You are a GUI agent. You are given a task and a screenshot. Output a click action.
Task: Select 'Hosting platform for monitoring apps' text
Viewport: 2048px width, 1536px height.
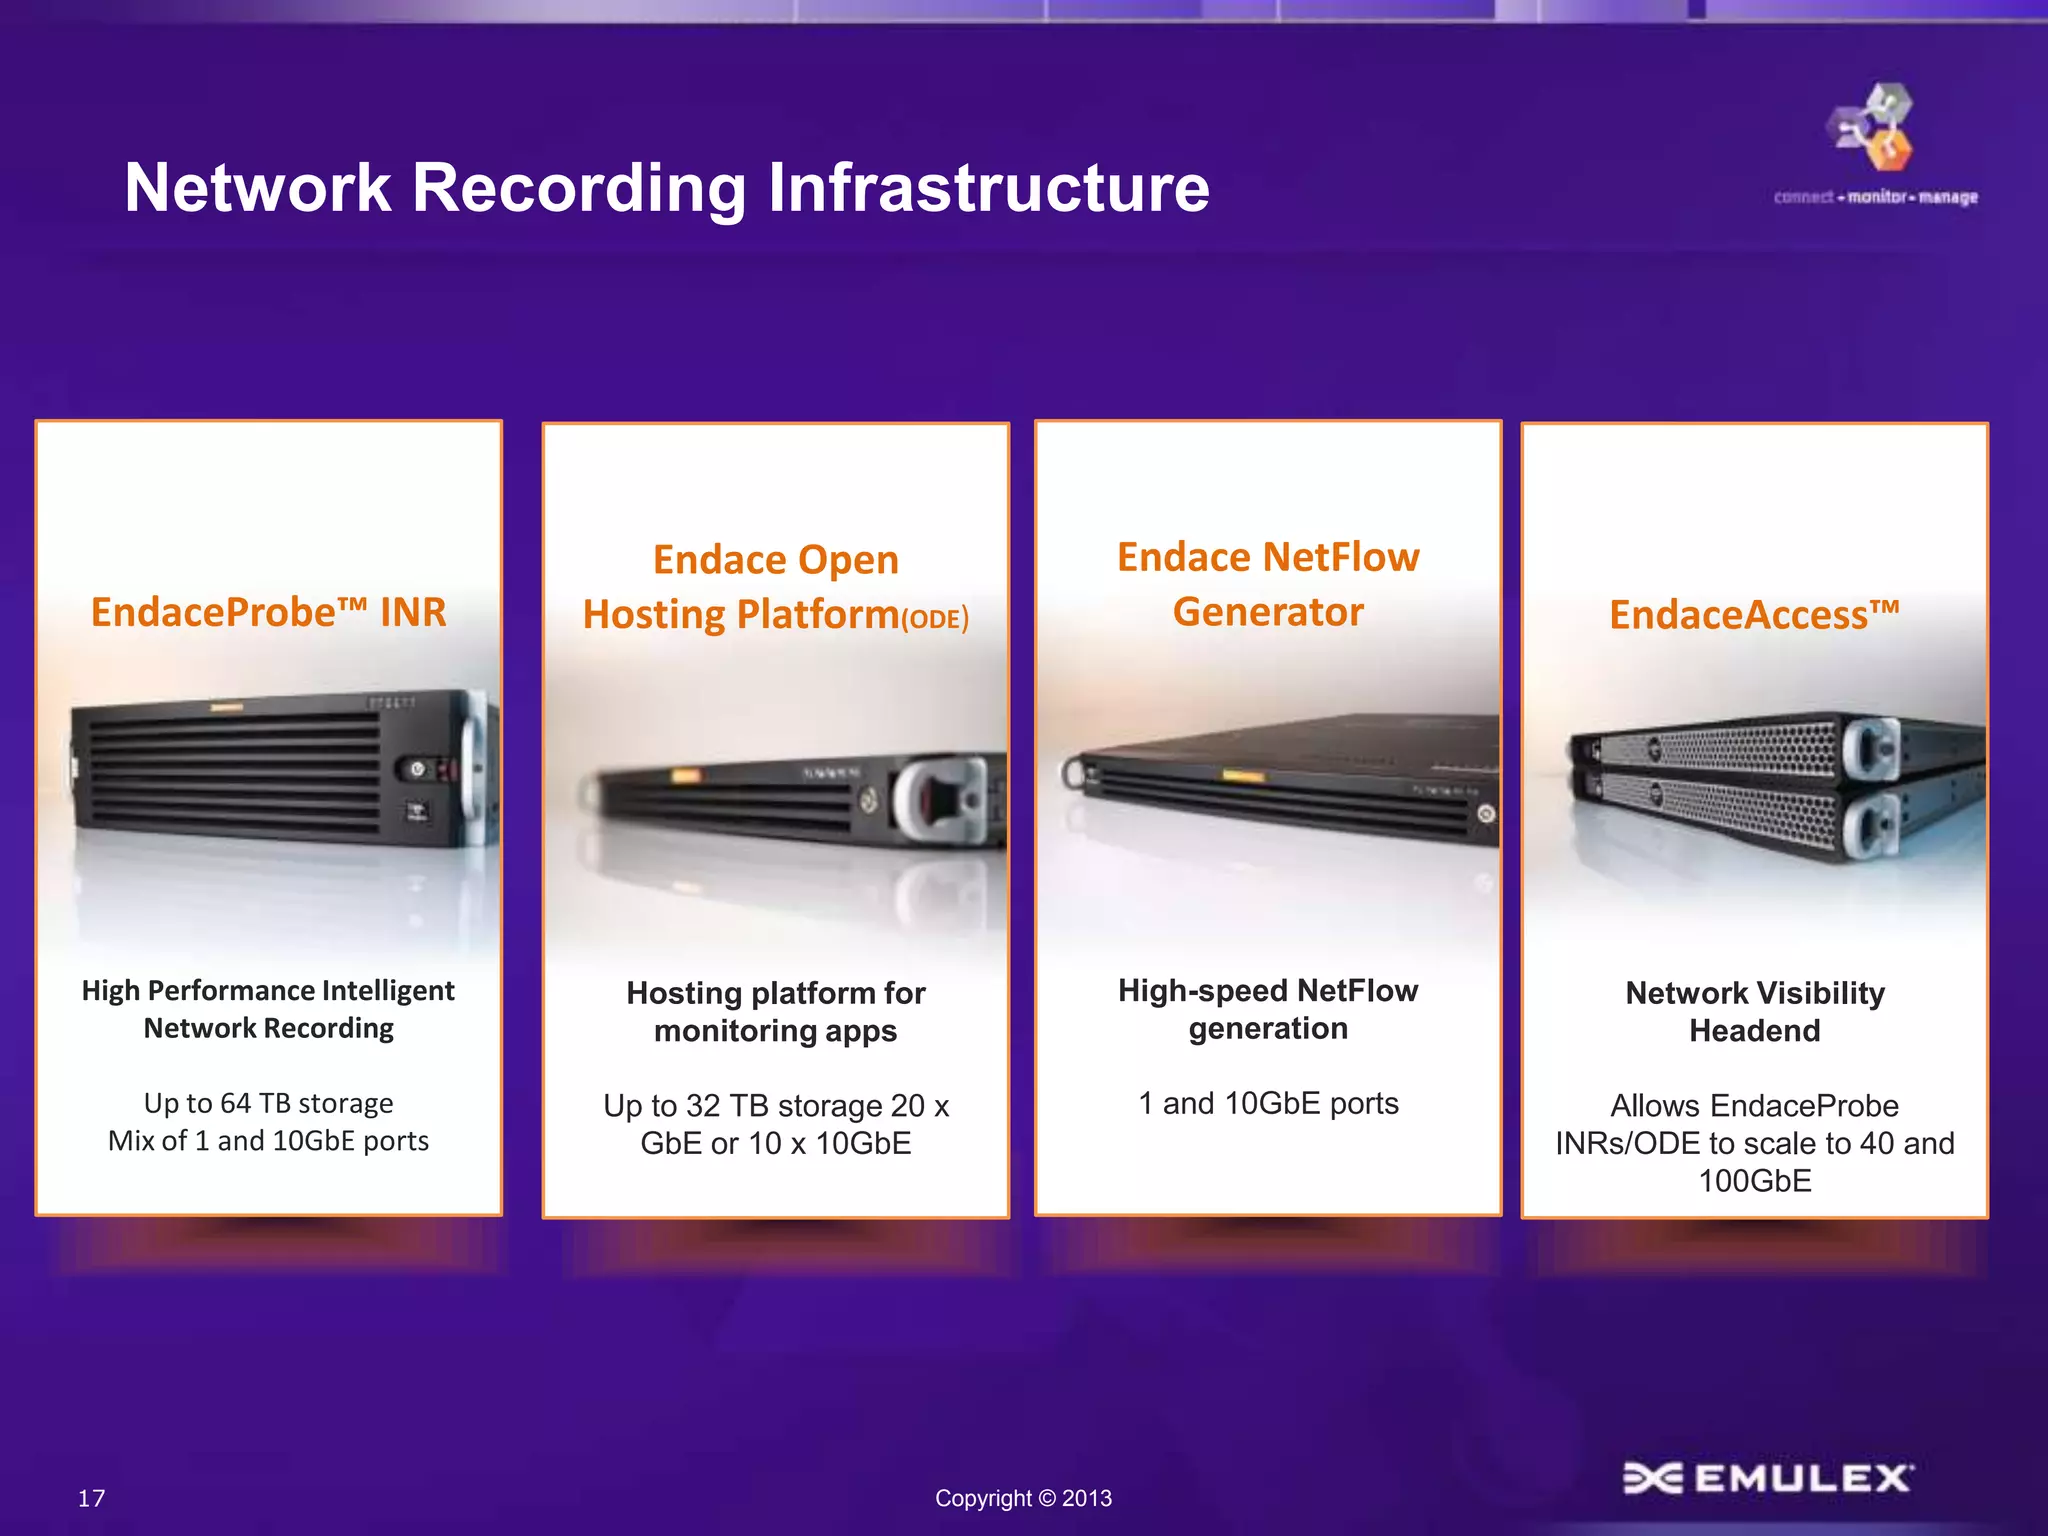[776, 1012]
